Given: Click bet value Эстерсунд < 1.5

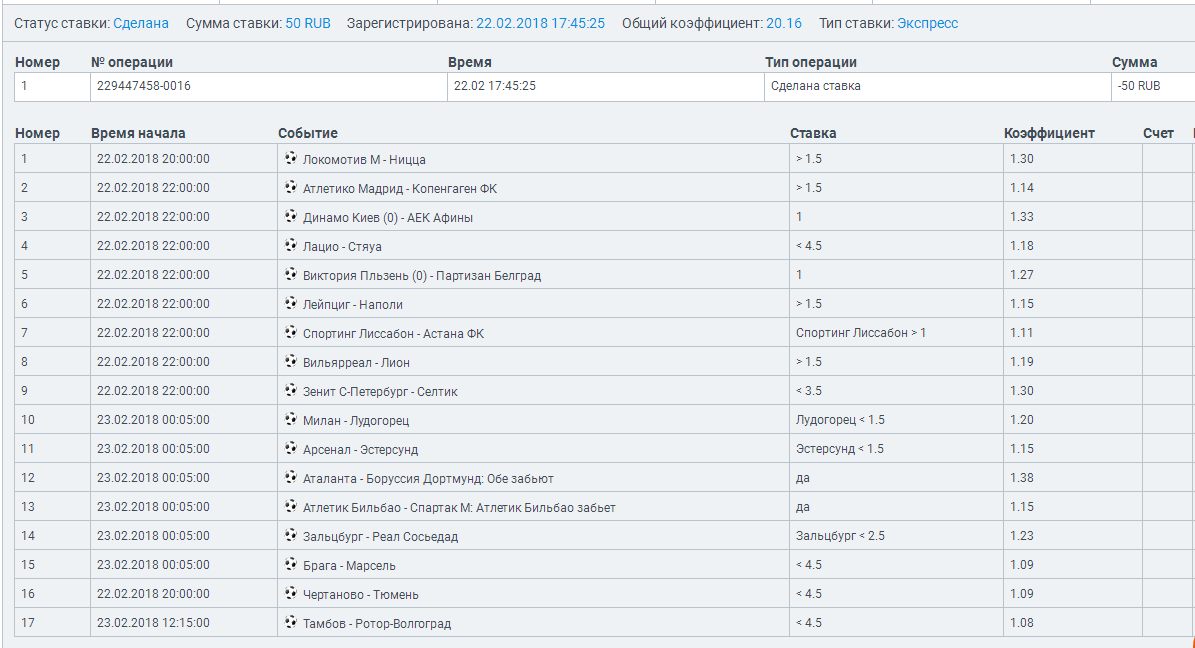Looking at the screenshot, I should (840, 449).
